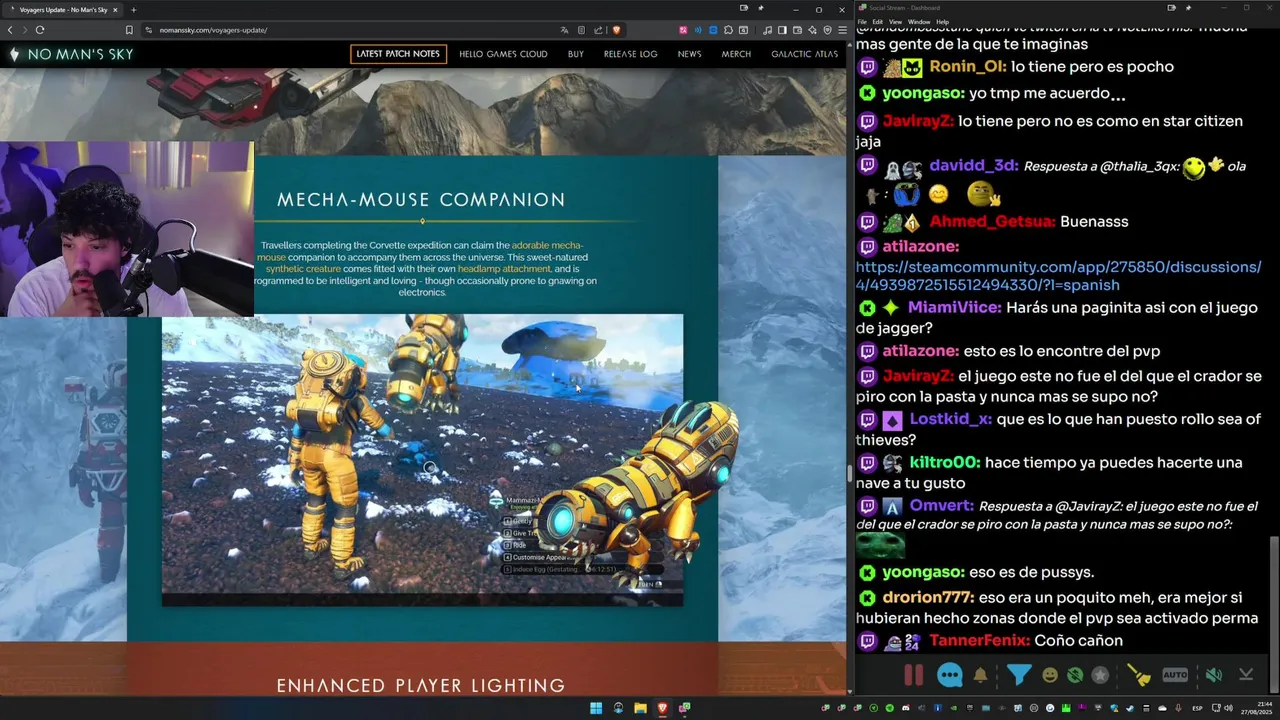
Task: Open the News page
Action: click(689, 54)
